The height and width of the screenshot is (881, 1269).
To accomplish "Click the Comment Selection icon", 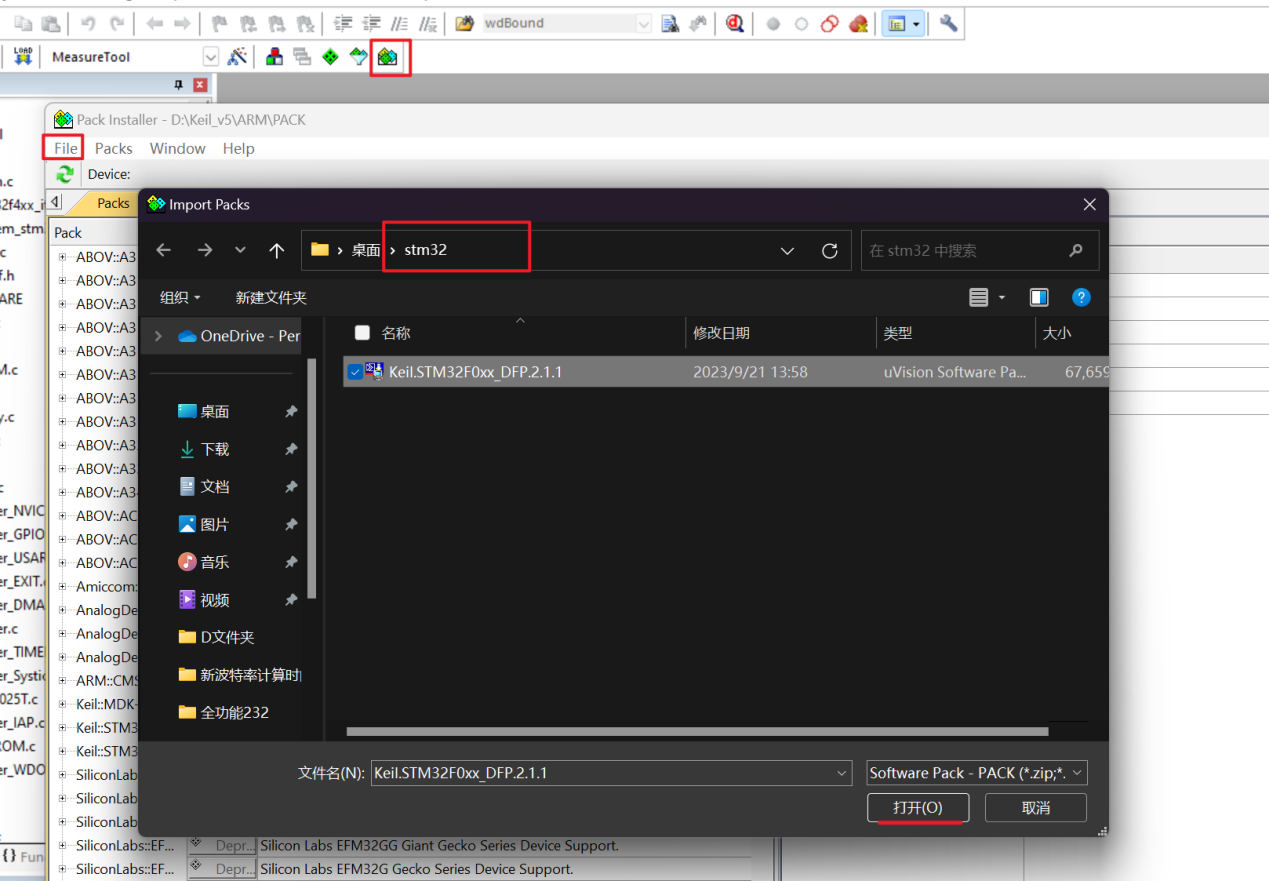I will 399,23.
